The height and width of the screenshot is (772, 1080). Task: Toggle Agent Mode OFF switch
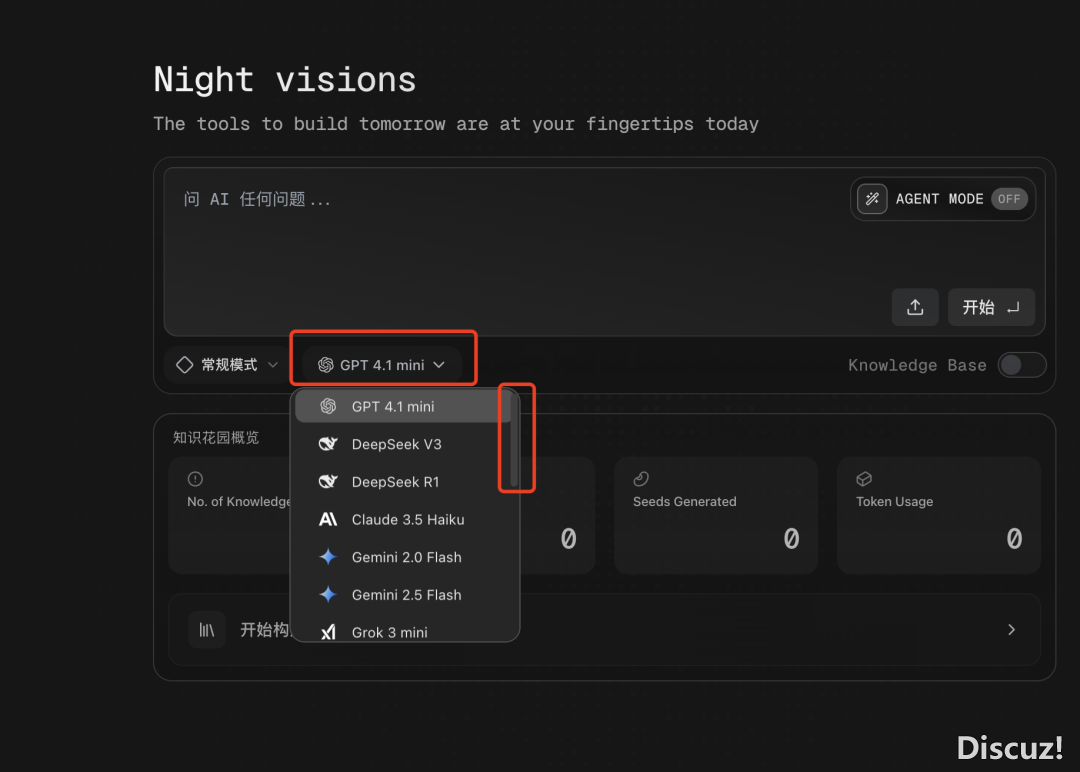coord(1009,199)
